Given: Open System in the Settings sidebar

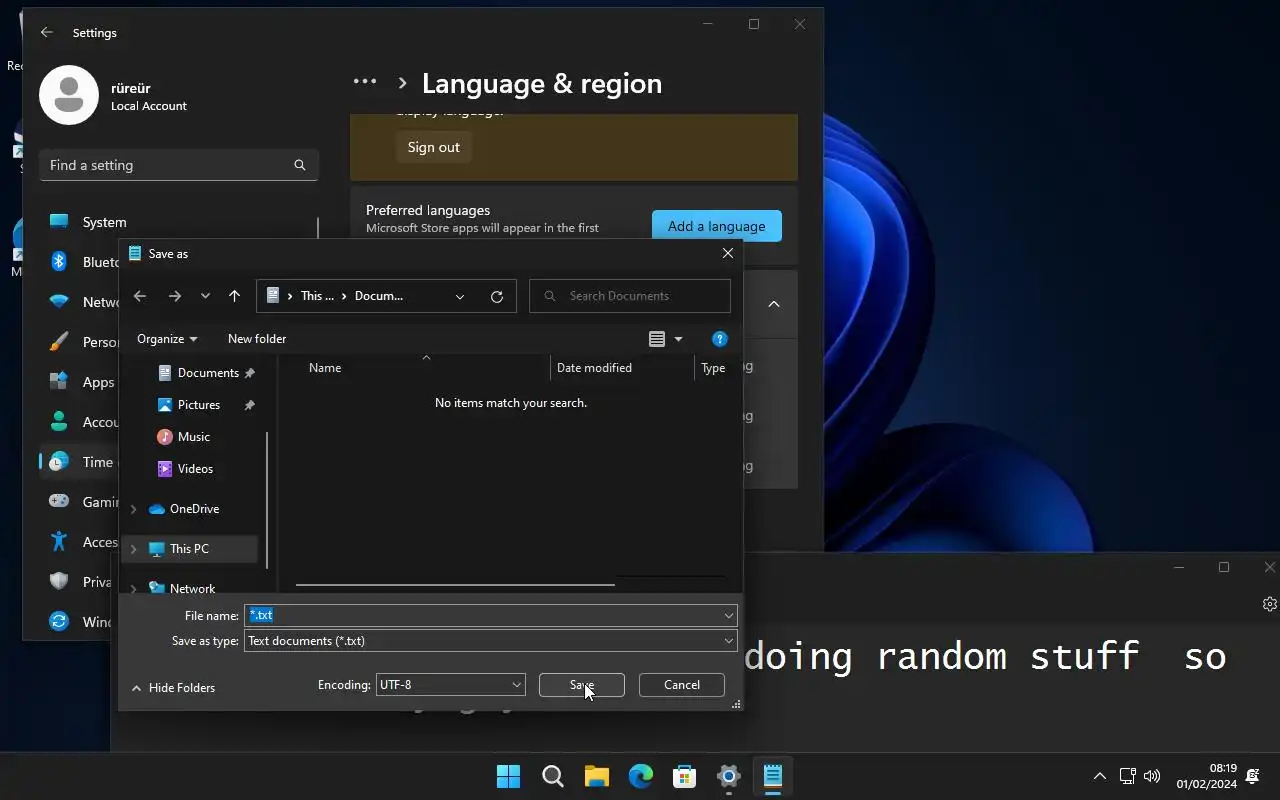Looking at the screenshot, I should [105, 222].
